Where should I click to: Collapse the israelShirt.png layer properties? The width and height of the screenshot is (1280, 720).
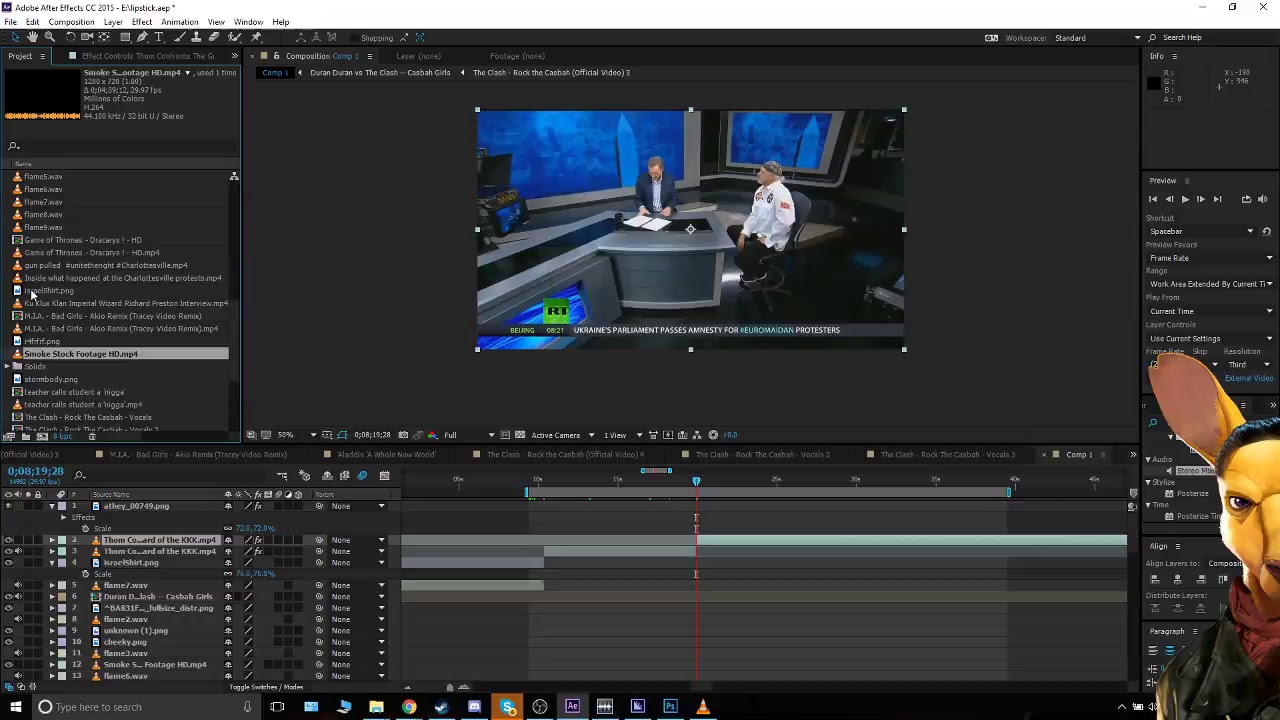[x=52, y=562]
